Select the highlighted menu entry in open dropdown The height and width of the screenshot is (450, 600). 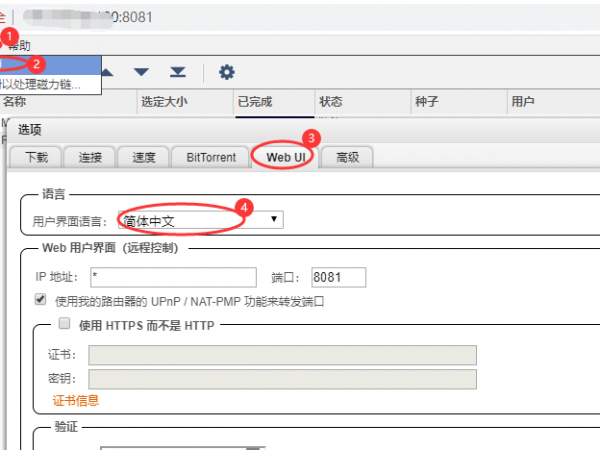50,64
